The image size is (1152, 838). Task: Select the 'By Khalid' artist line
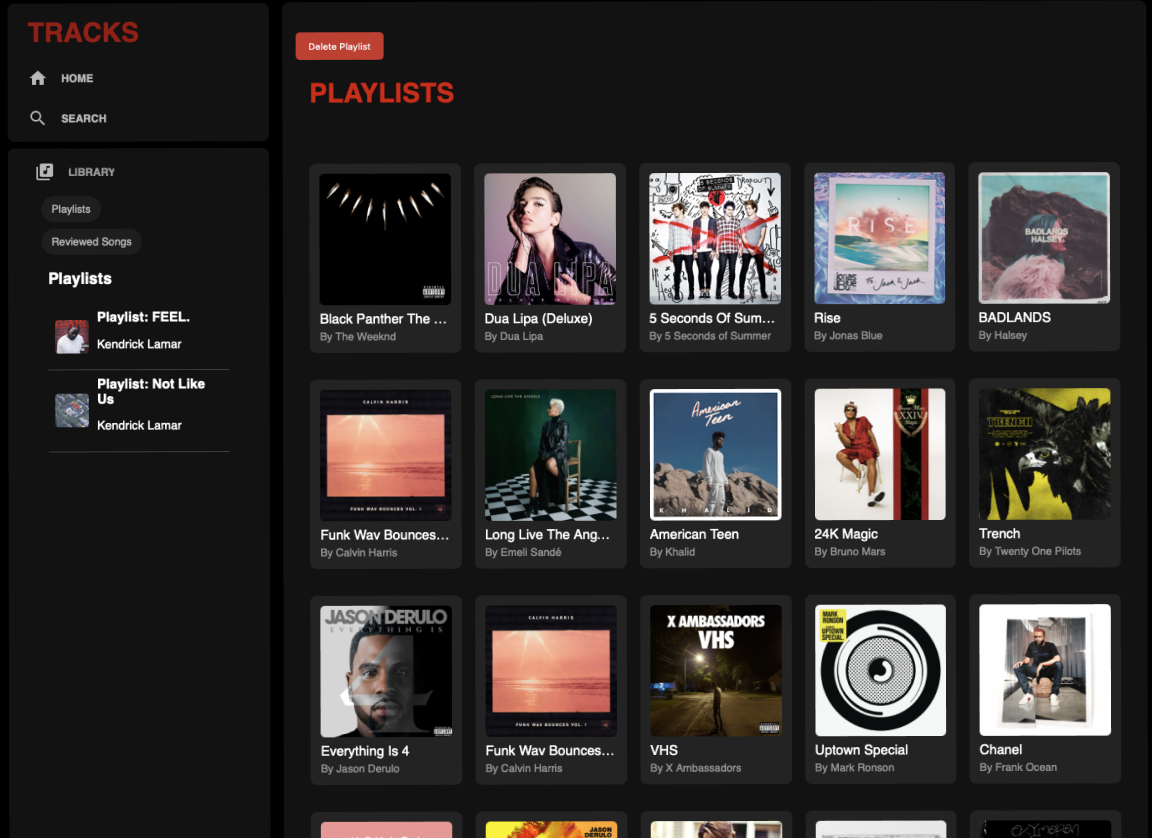pyautogui.click(x=672, y=552)
